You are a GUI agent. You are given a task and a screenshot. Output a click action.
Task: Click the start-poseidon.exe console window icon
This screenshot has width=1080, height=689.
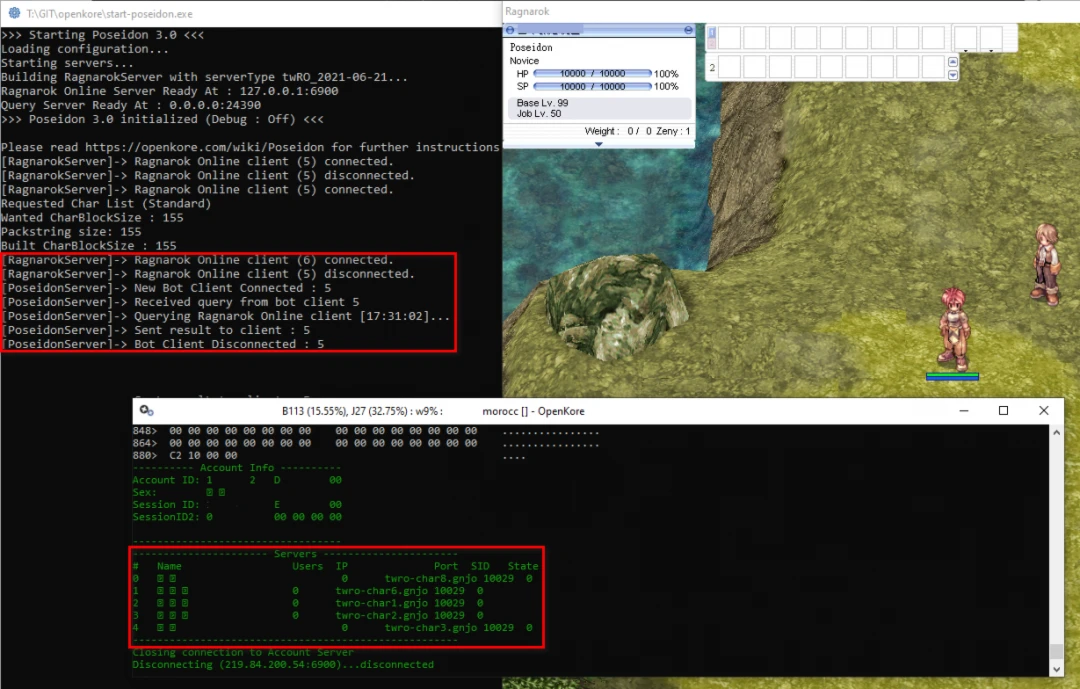point(14,14)
